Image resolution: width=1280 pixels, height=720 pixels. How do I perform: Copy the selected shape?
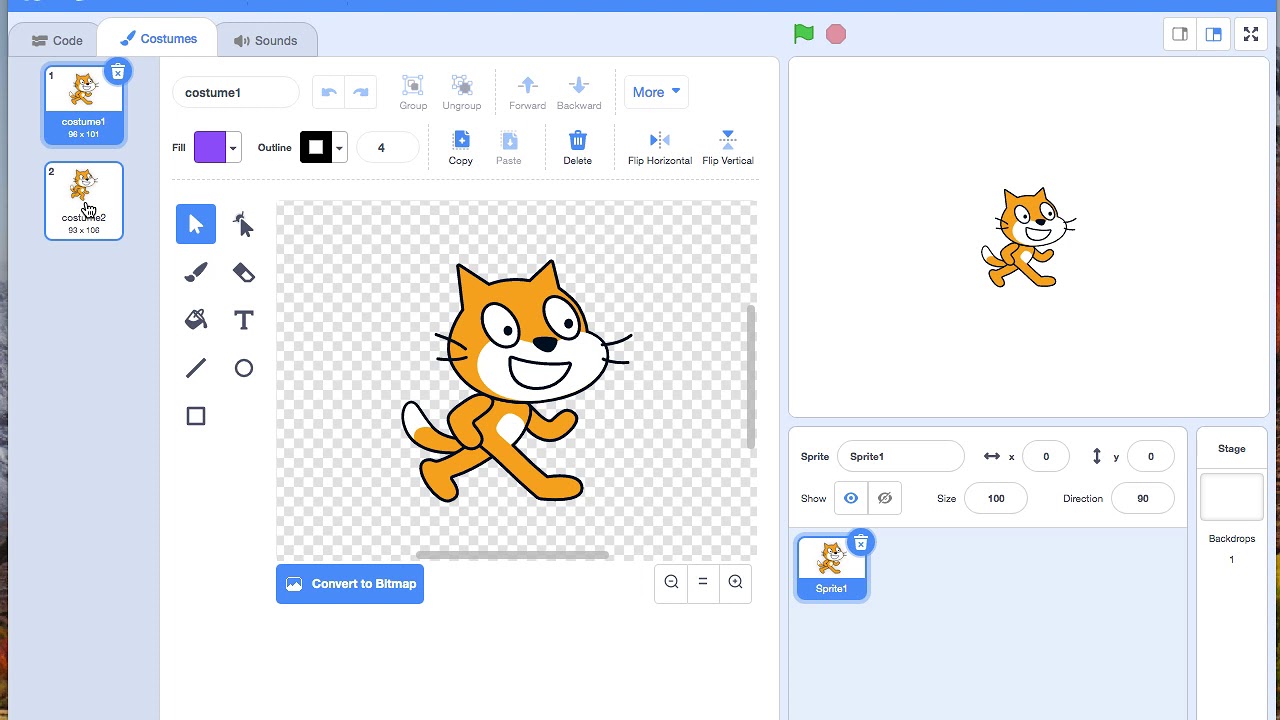coord(461,147)
